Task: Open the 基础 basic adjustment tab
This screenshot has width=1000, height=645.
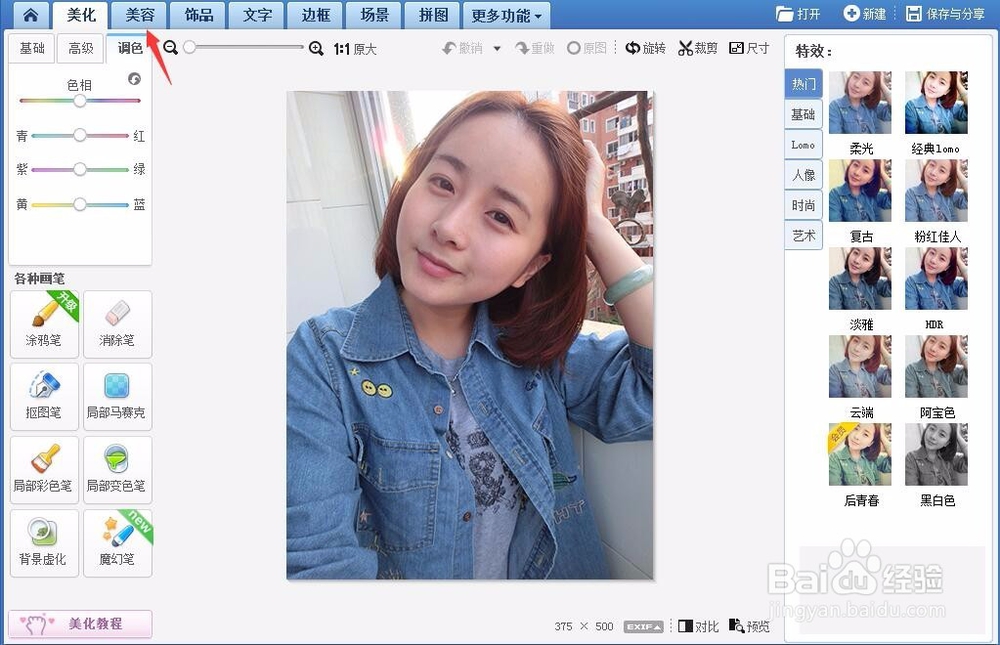Action: 32,48
